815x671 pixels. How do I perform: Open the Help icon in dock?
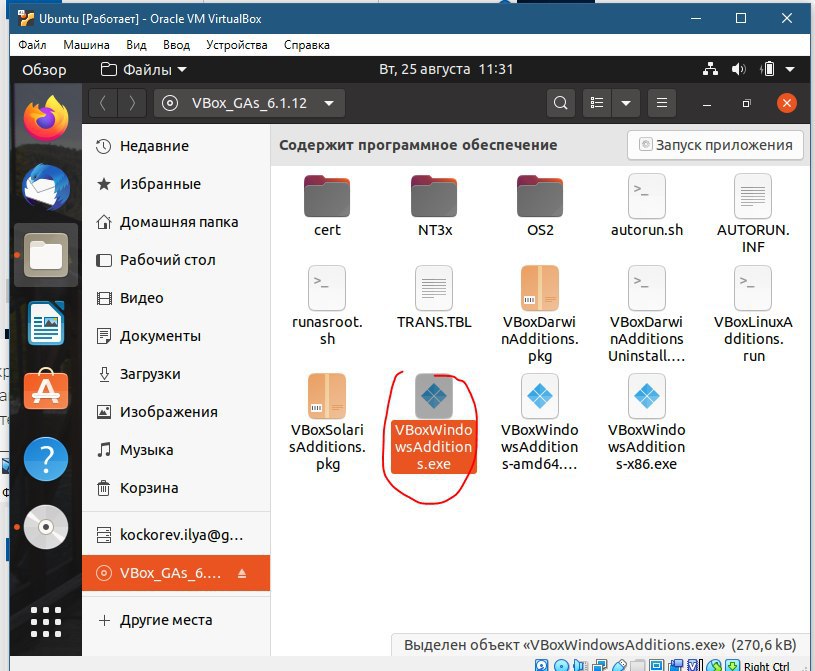46,459
